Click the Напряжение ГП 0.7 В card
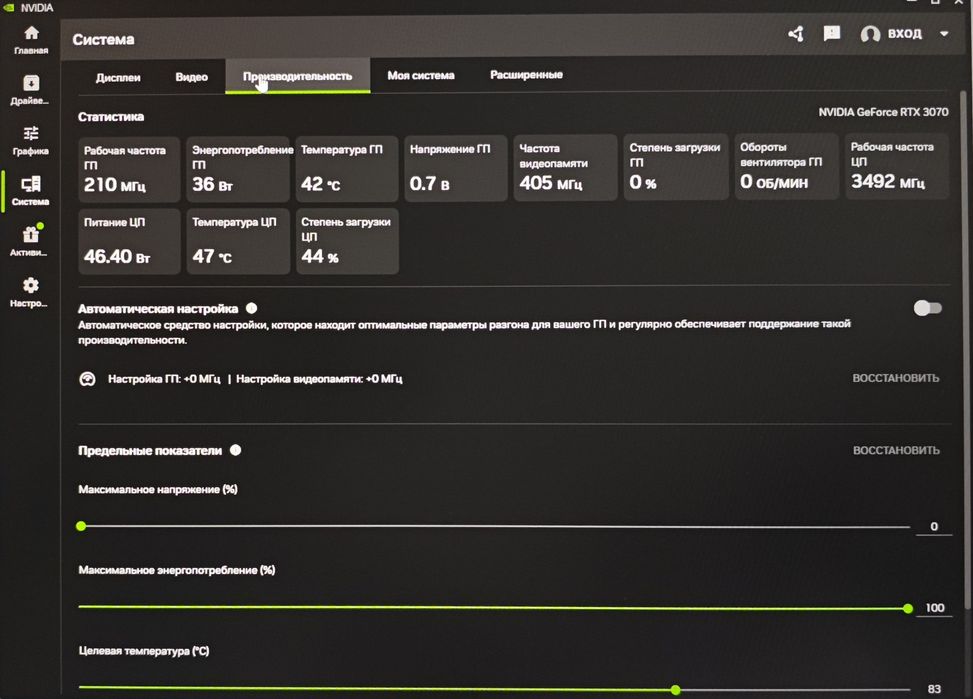This screenshot has width=973, height=699. click(456, 168)
